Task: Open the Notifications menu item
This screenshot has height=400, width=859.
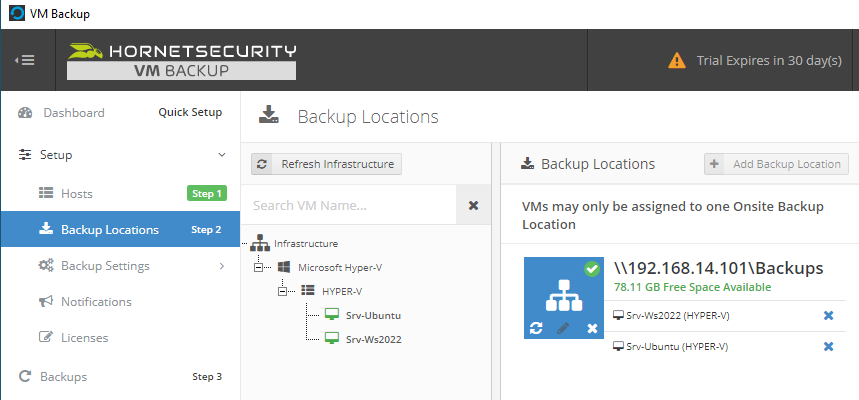Action: 96,302
